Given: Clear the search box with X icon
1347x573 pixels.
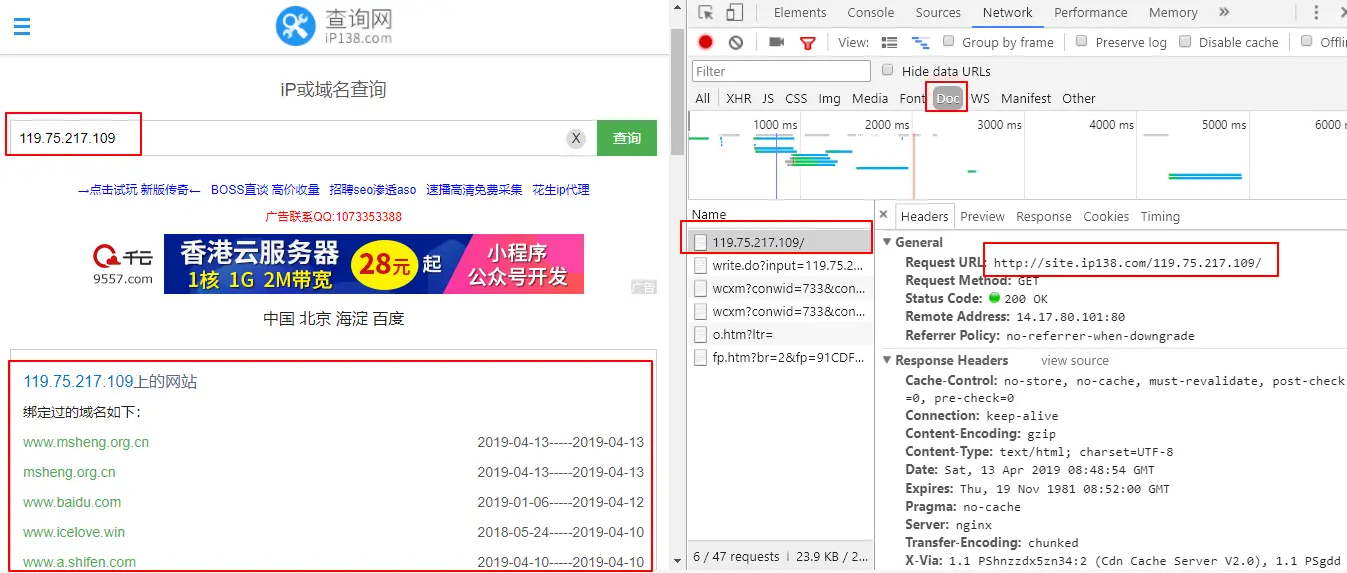Looking at the screenshot, I should 576,138.
